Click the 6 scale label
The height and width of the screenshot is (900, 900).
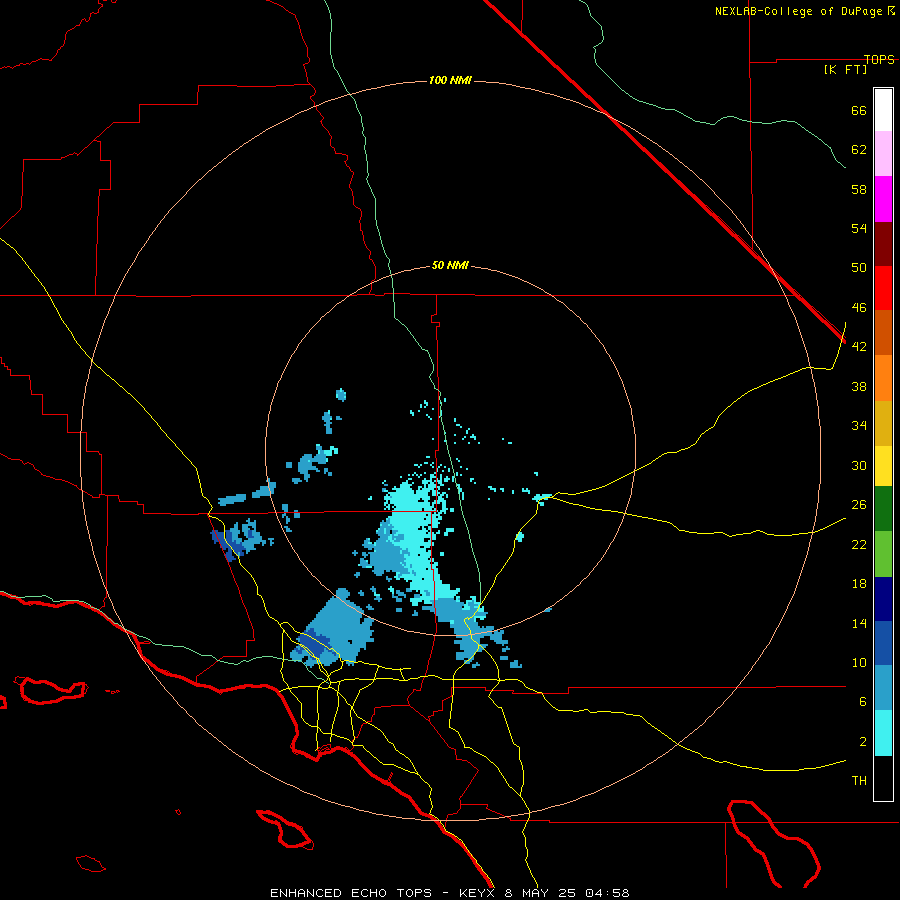(863, 702)
